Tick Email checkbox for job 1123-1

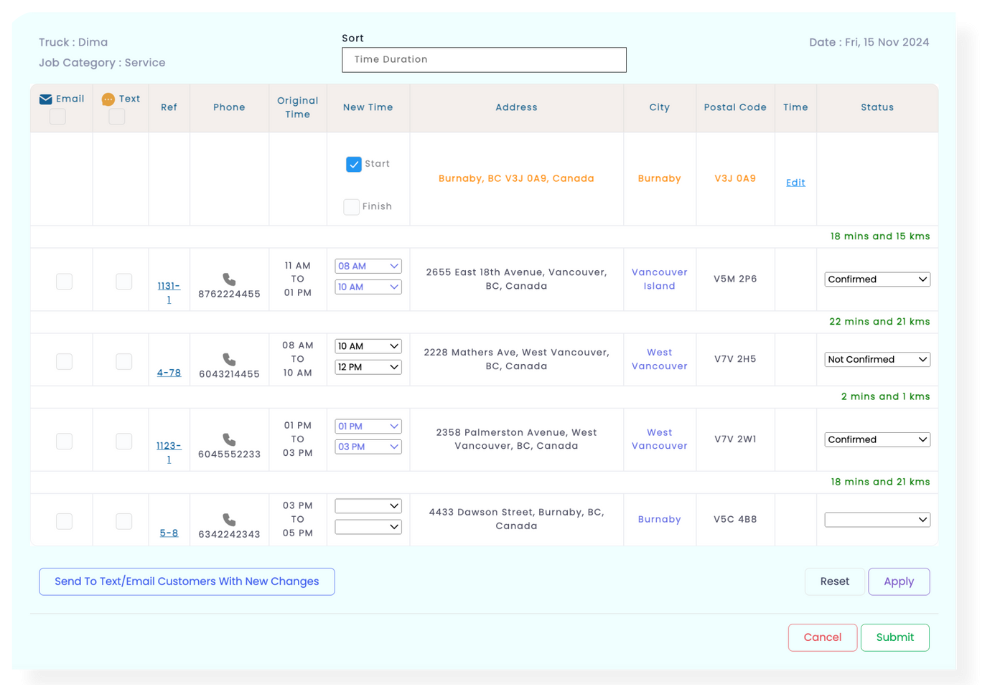click(x=64, y=441)
